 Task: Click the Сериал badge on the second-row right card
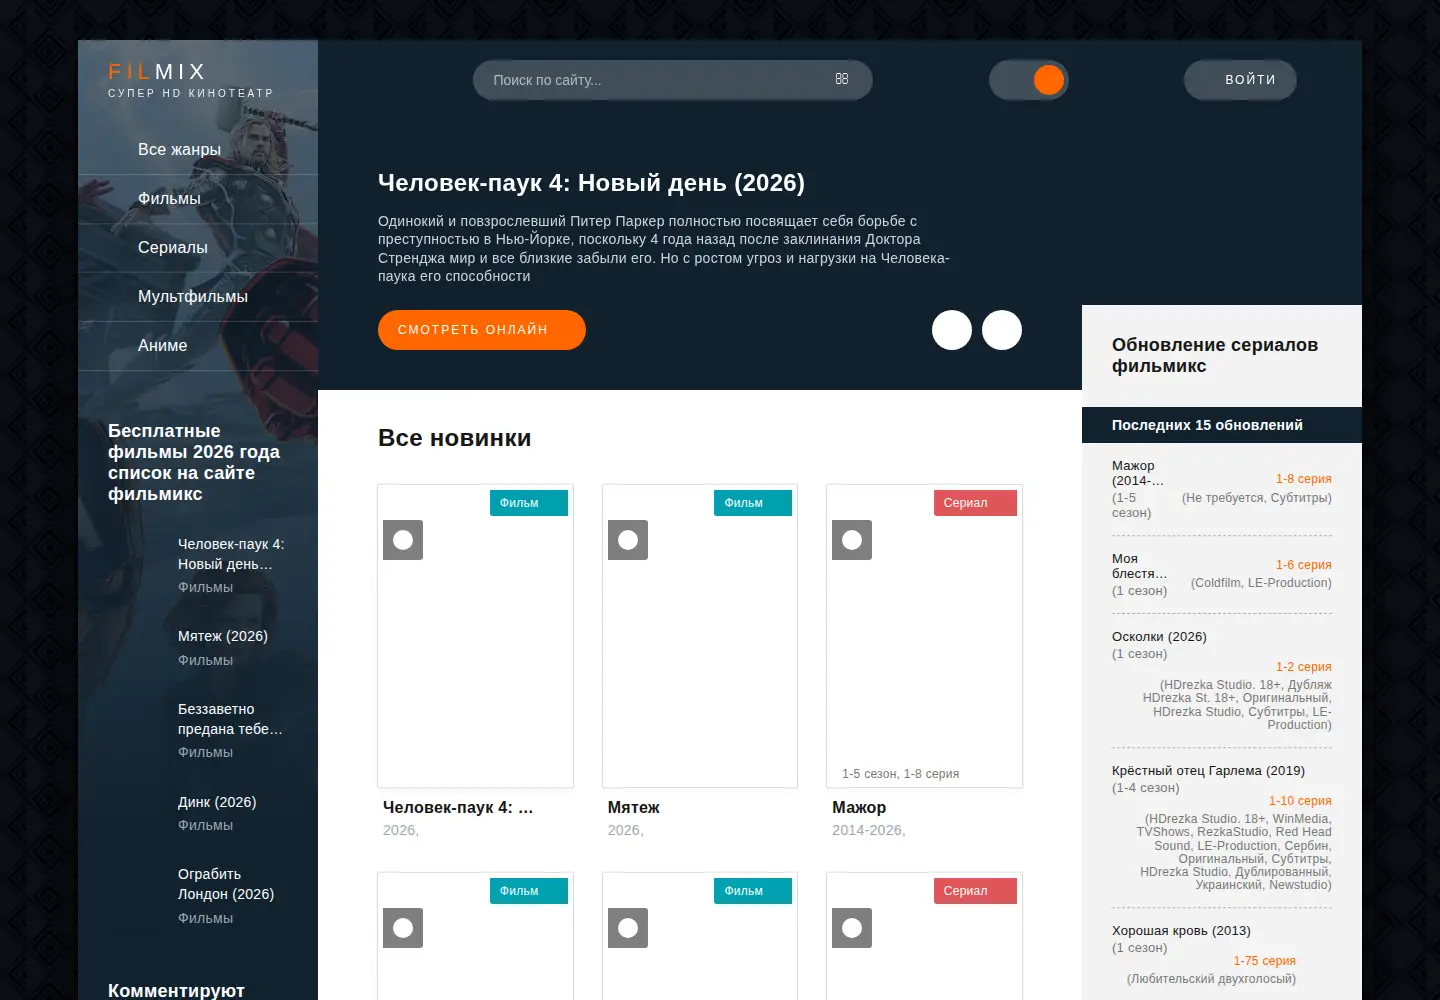point(975,891)
